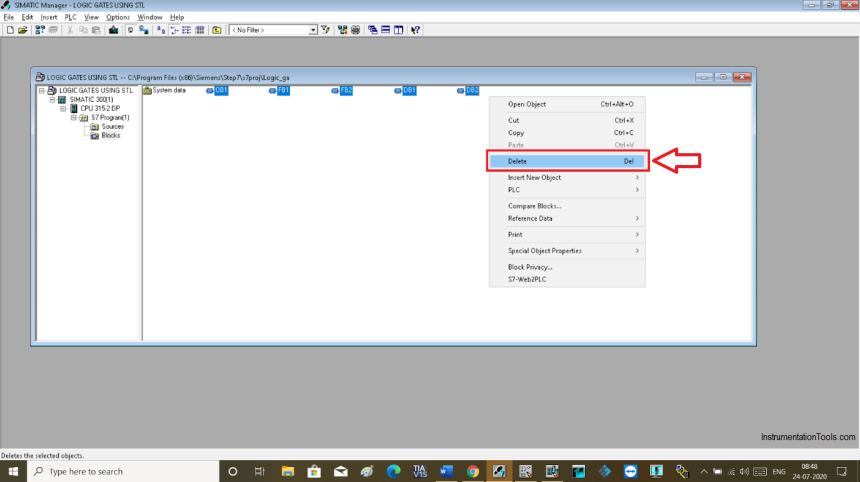The image size is (860, 482).
Task: Toggle Simulation on/off toolbar icon
Action: coord(355,30)
